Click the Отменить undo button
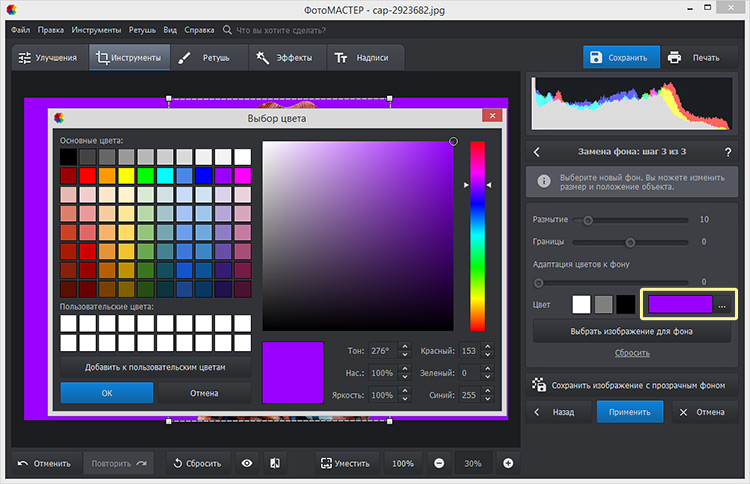 click(44, 463)
